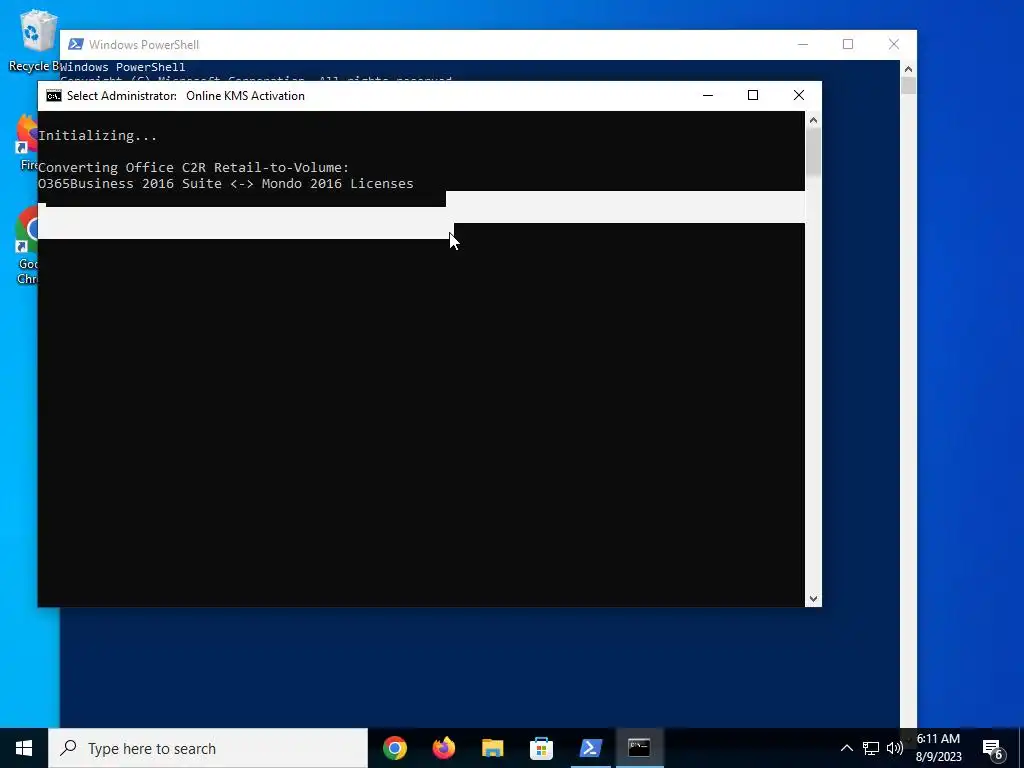Minimize the Windows PowerShell window

point(803,44)
